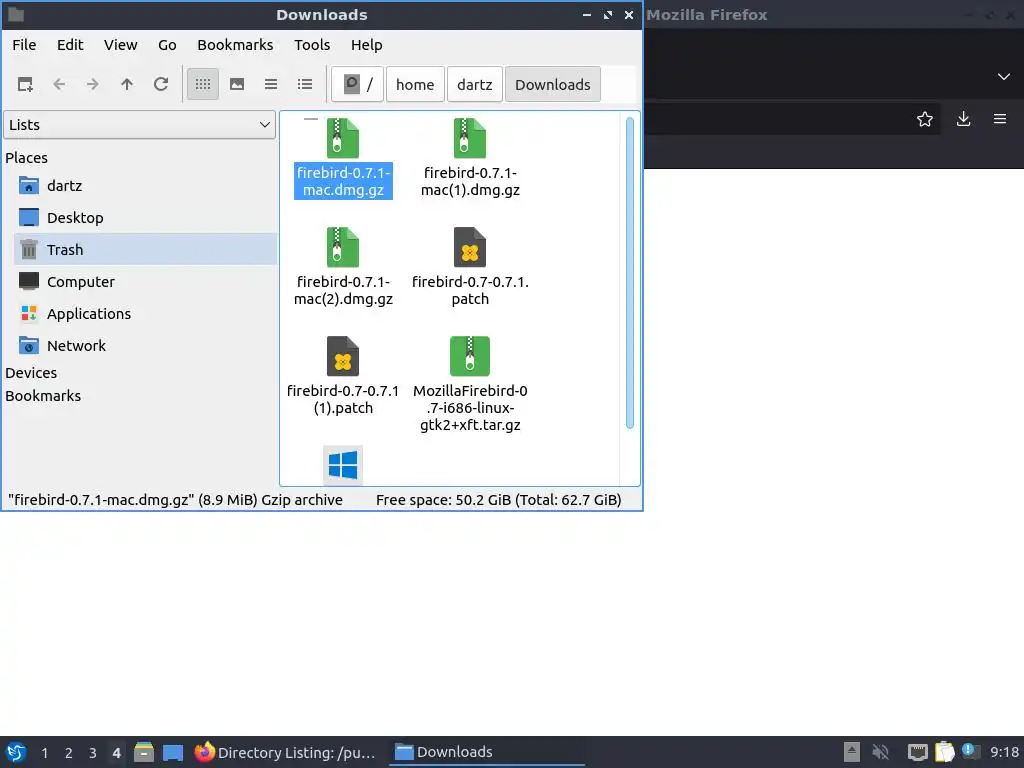Switch to detailed list view mode
This screenshot has width=1024, height=768.
pyautogui.click(x=305, y=84)
